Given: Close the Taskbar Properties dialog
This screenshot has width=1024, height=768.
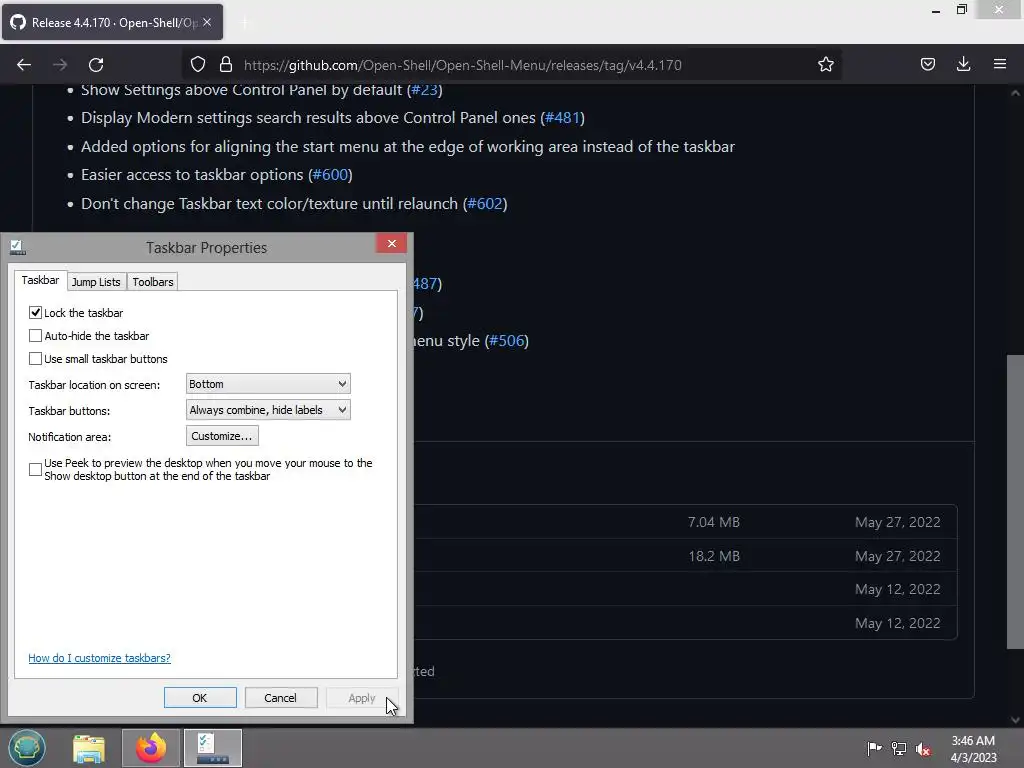Looking at the screenshot, I should (391, 244).
